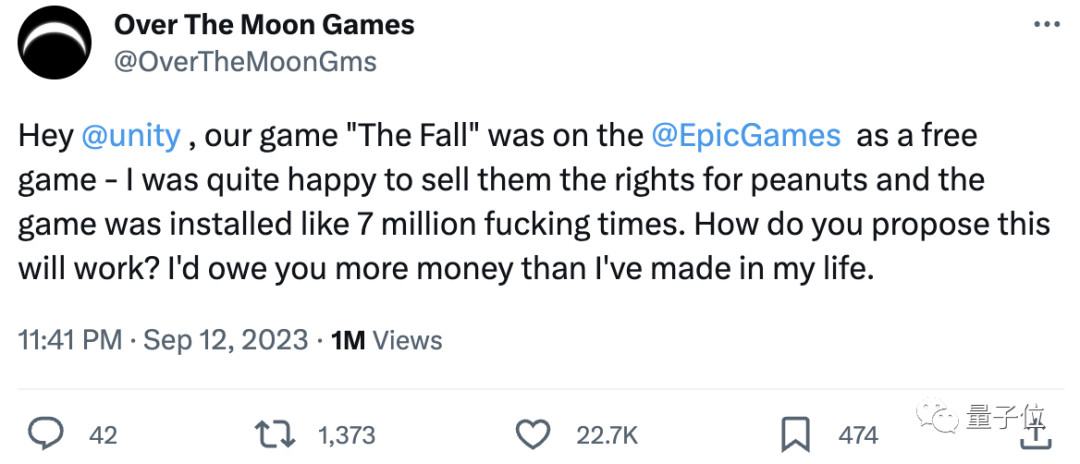Click the retweet arrows icon
Viewport: 1080px width, 464px height.
pyautogui.click(x=276, y=434)
